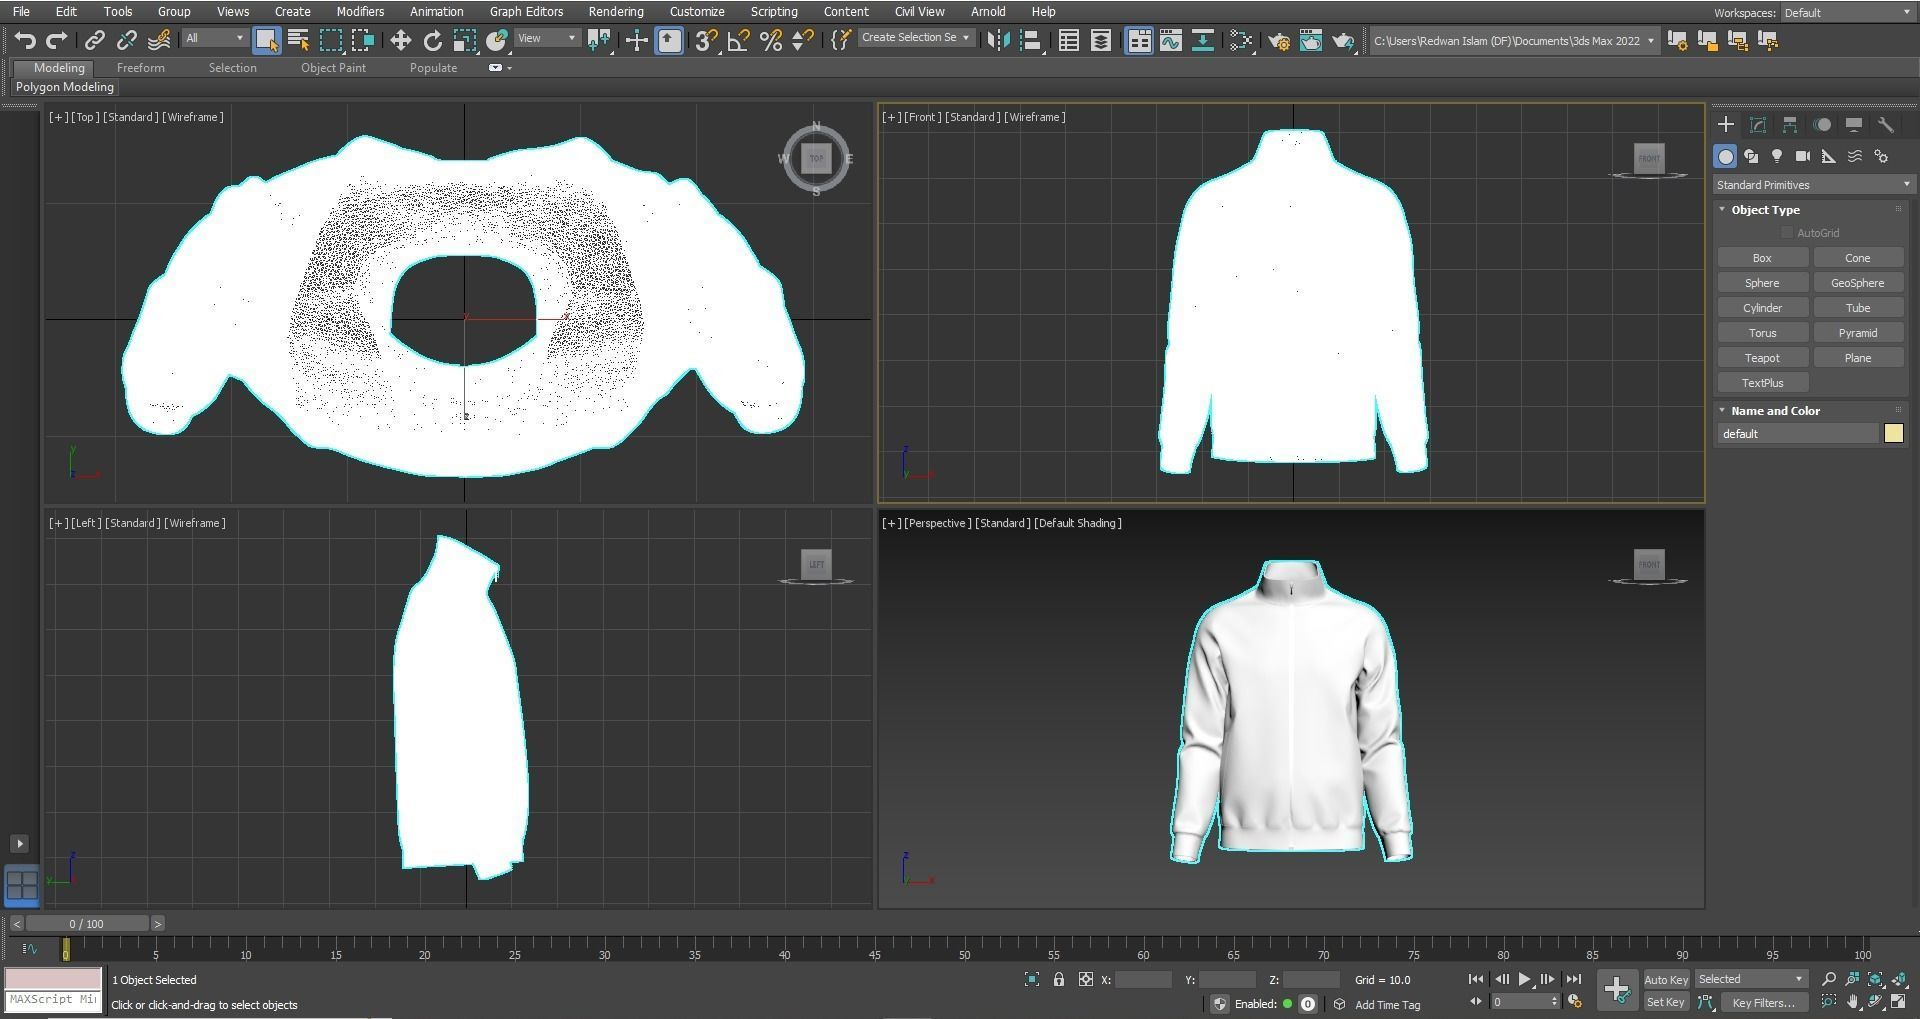Viewport: 1920px width, 1019px height.
Task: Toggle the 3D Snaps icon
Action: click(x=706, y=40)
